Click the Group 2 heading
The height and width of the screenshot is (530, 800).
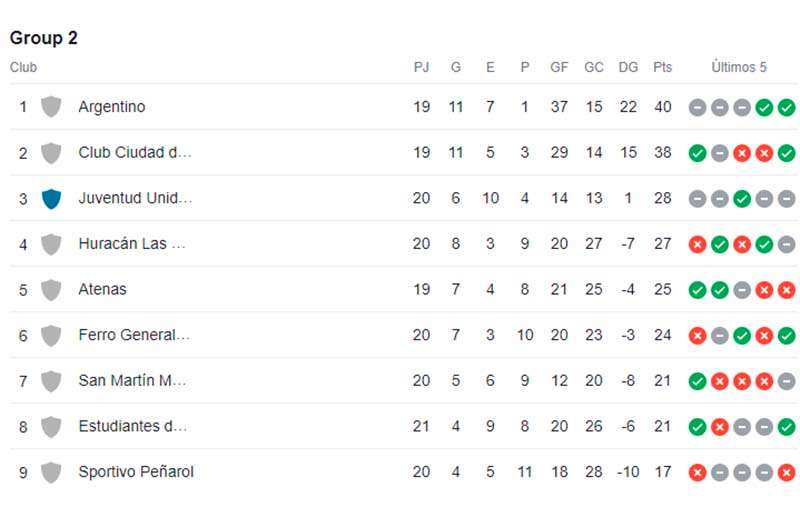pos(44,38)
